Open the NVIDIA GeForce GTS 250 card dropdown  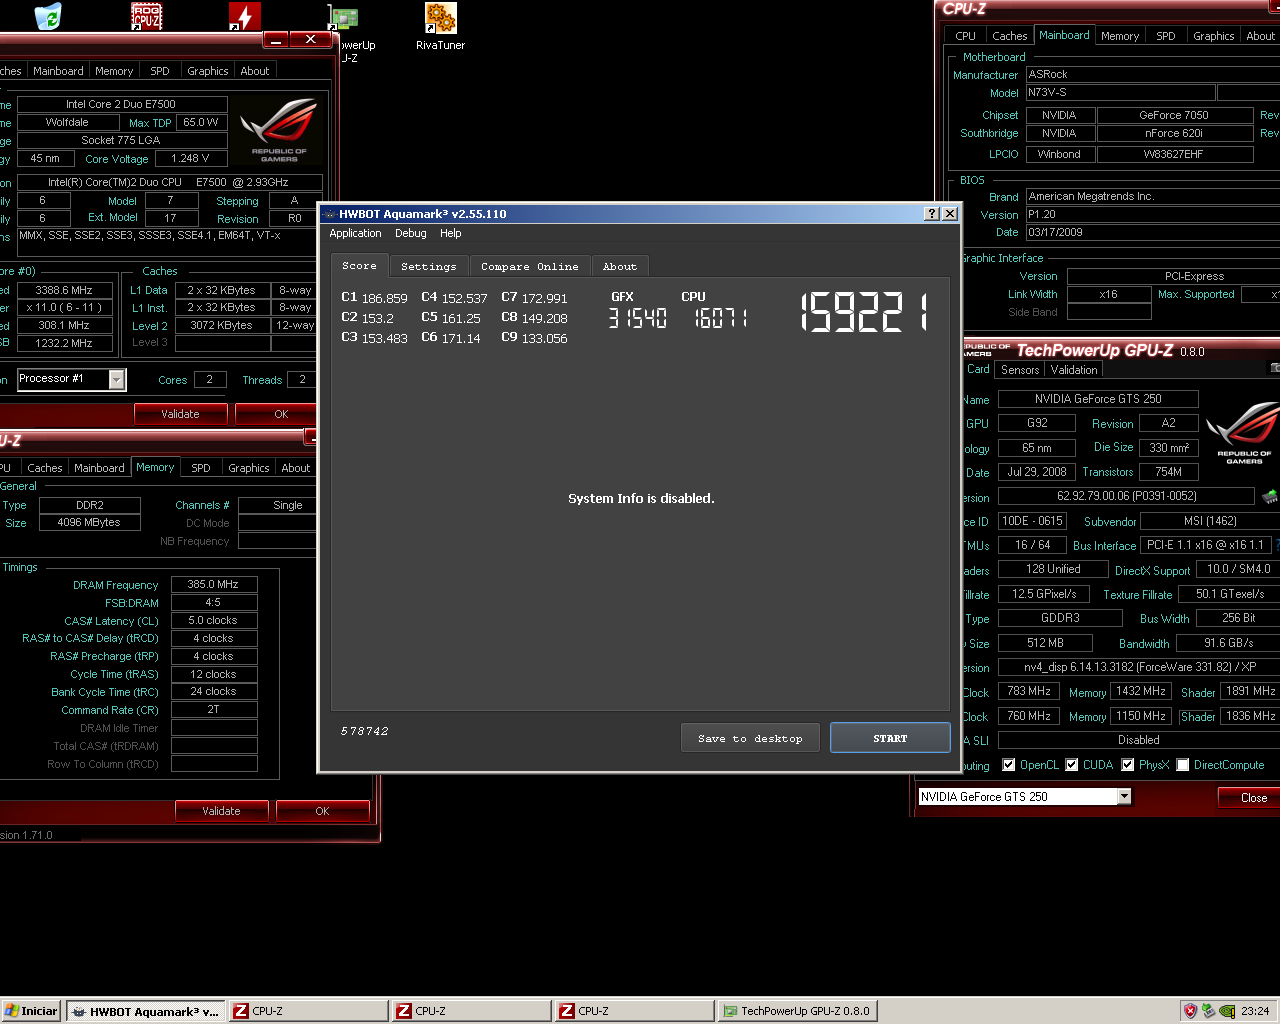(x=1124, y=797)
